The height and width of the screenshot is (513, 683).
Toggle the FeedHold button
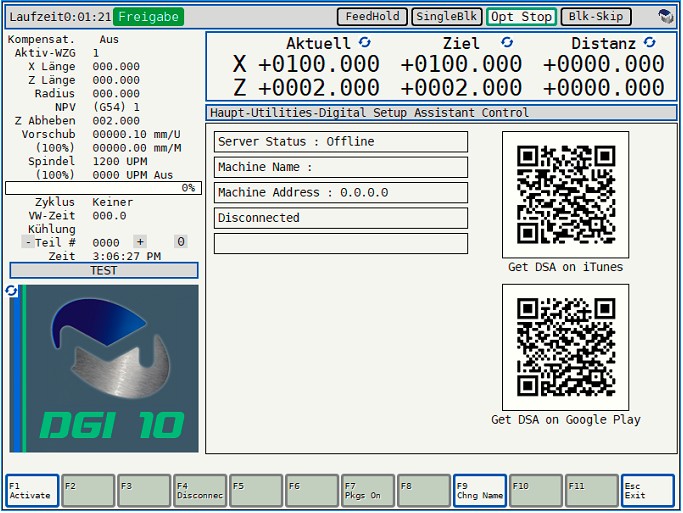tap(372, 17)
